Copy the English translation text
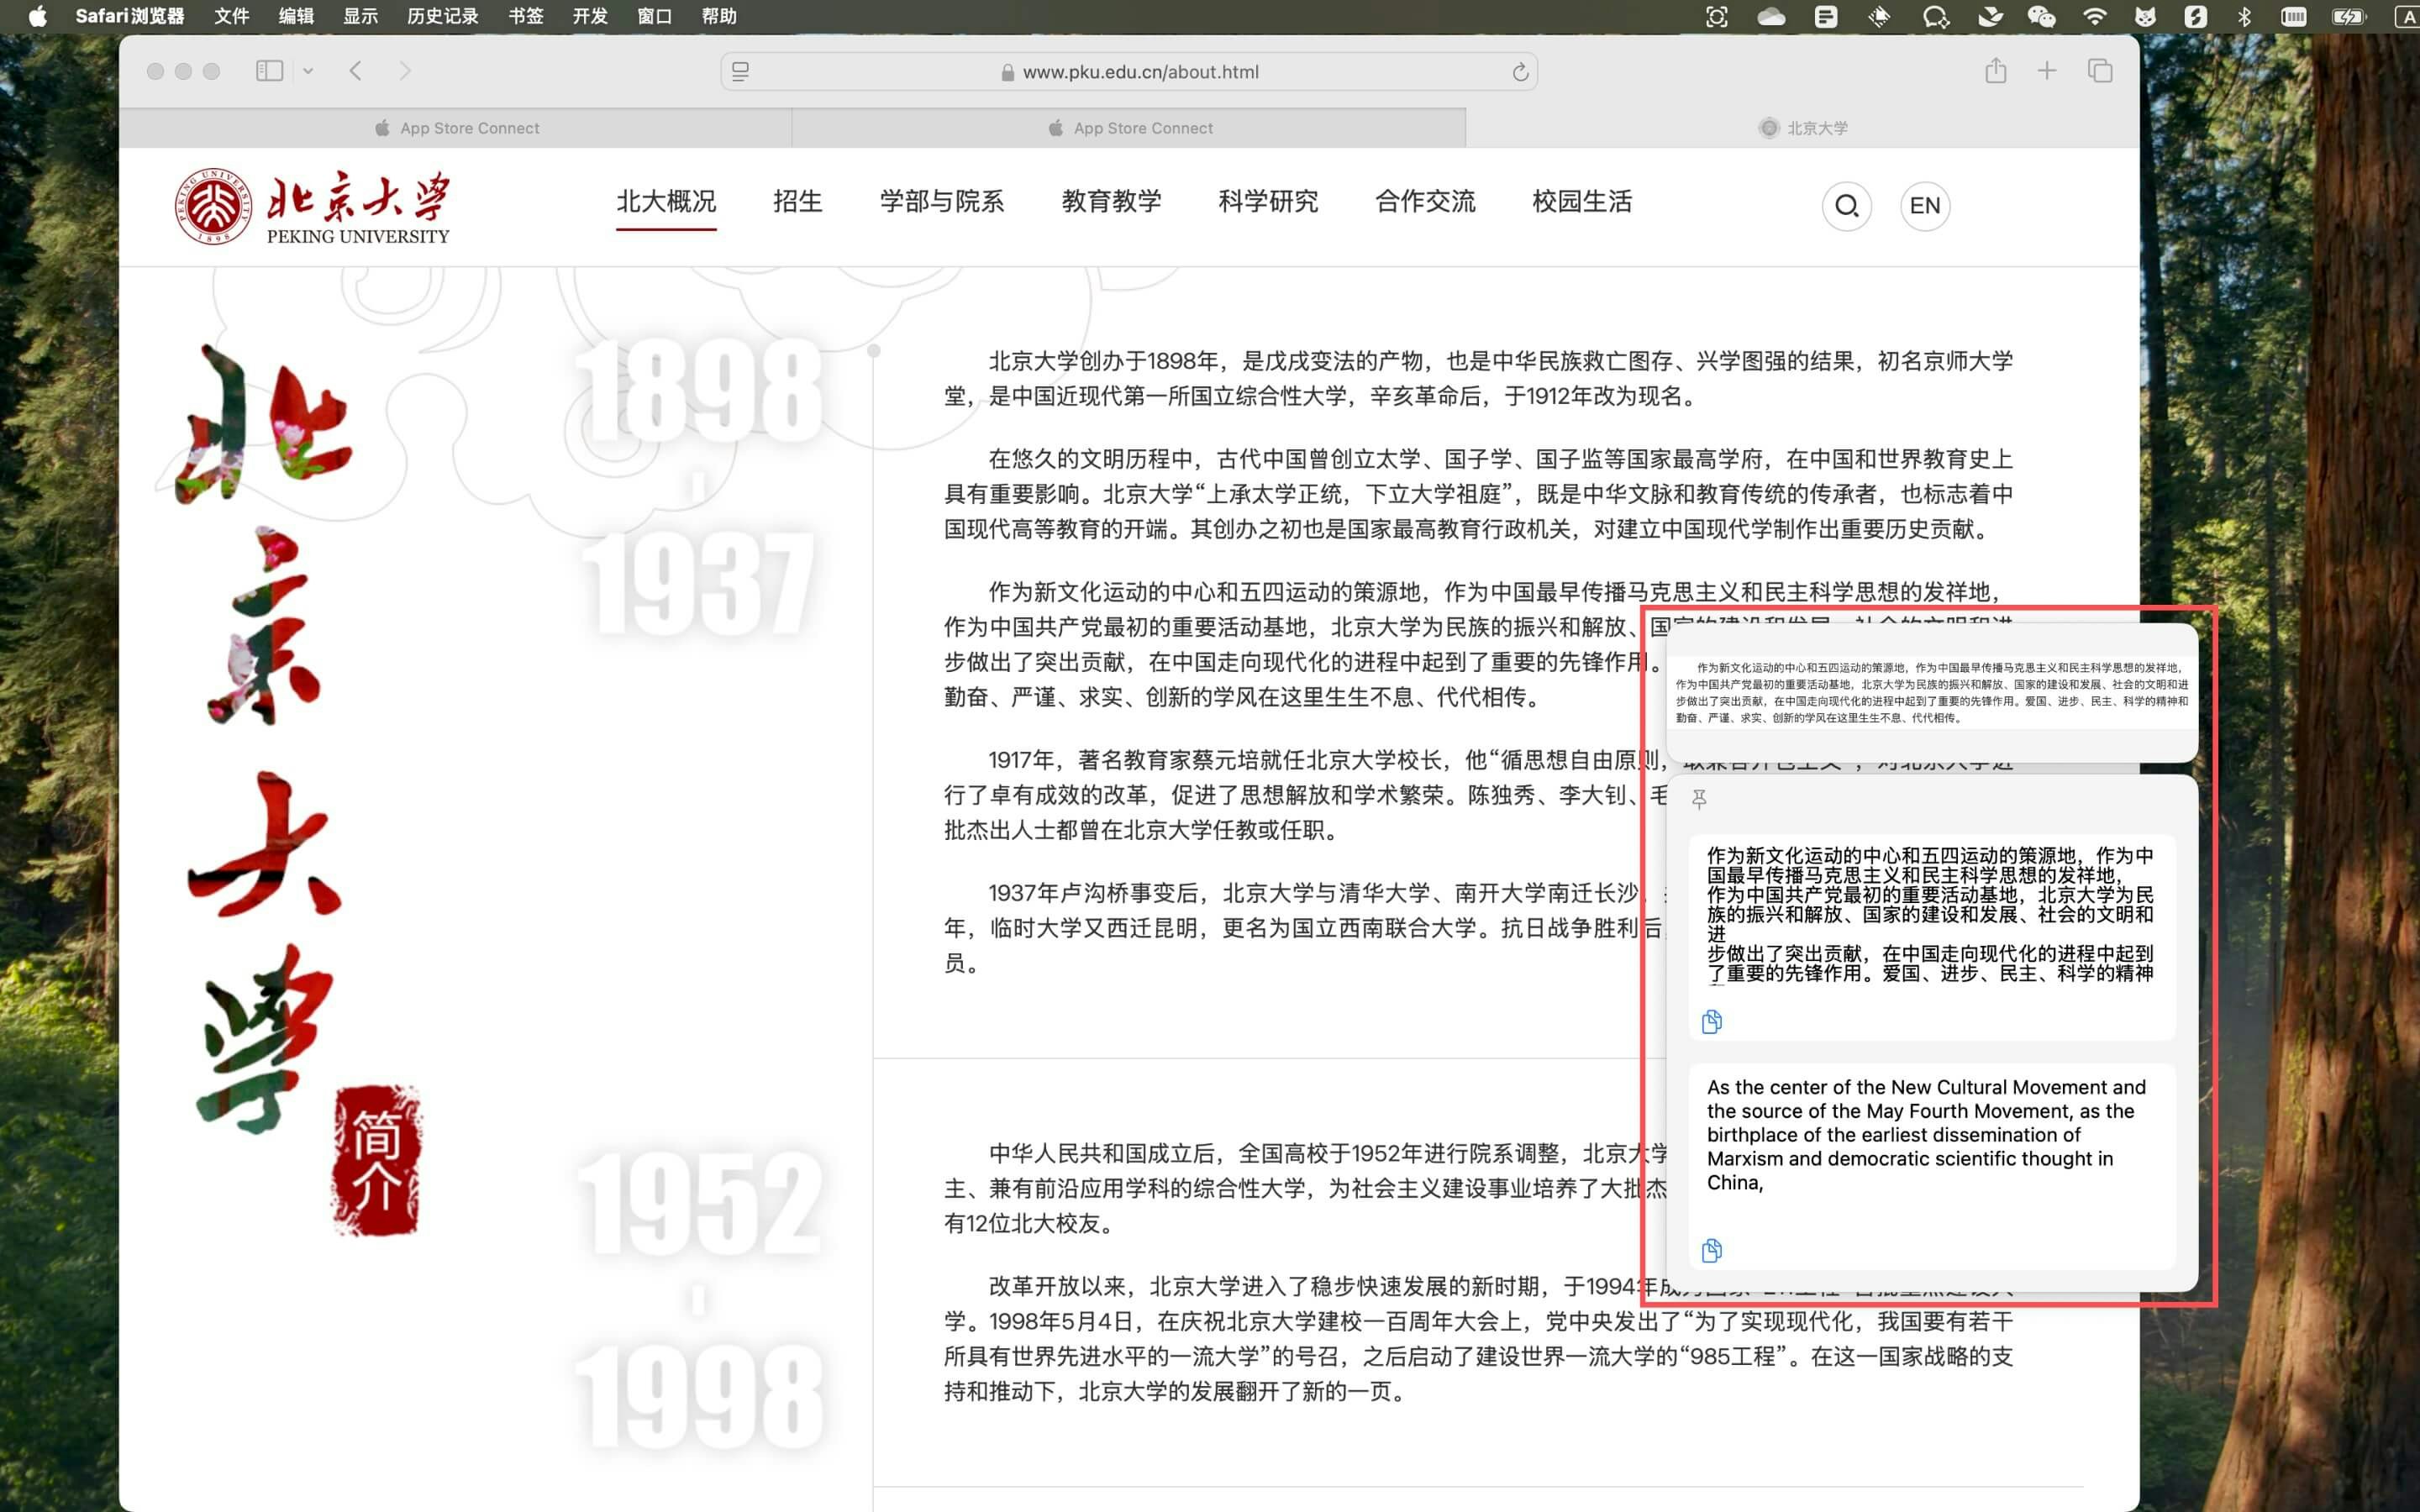Screen dimensions: 2420x1512 click(x=1712, y=1250)
